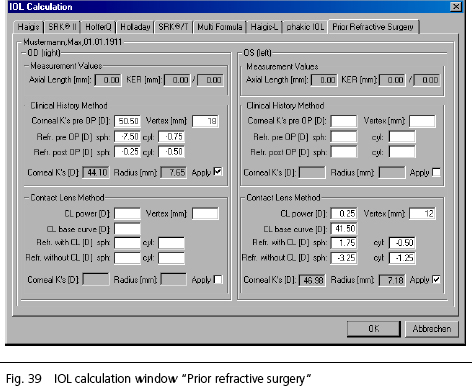The width and height of the screenshot is (472, 386).
Task: Click OD Refr. without CL cyl field
Action: pyautogui.click(x=171, y=258)
